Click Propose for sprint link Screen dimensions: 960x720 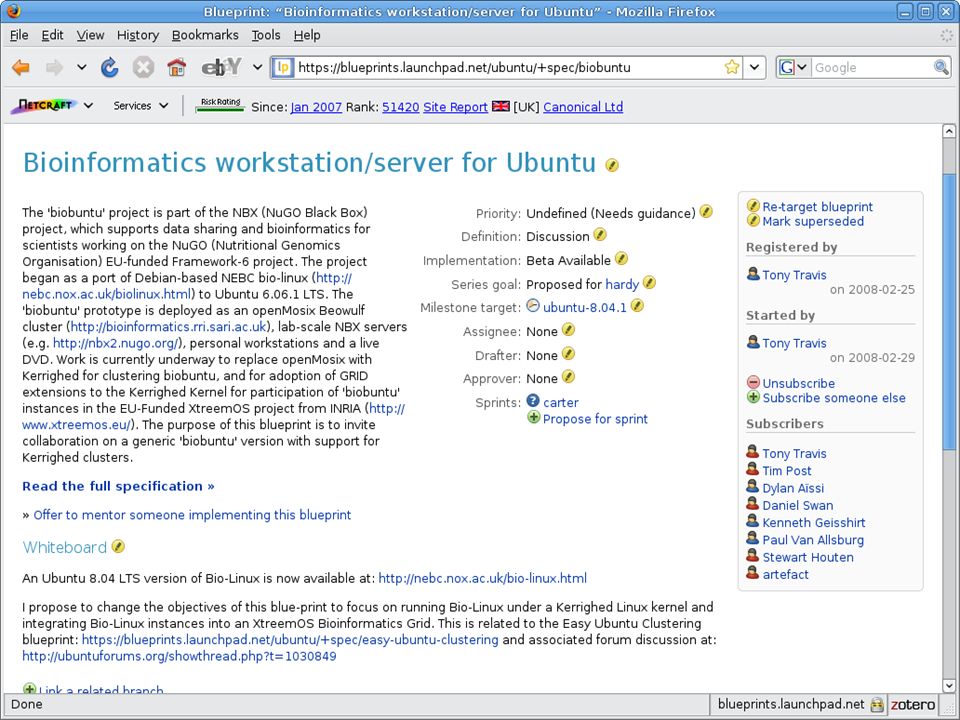point(595,419)
